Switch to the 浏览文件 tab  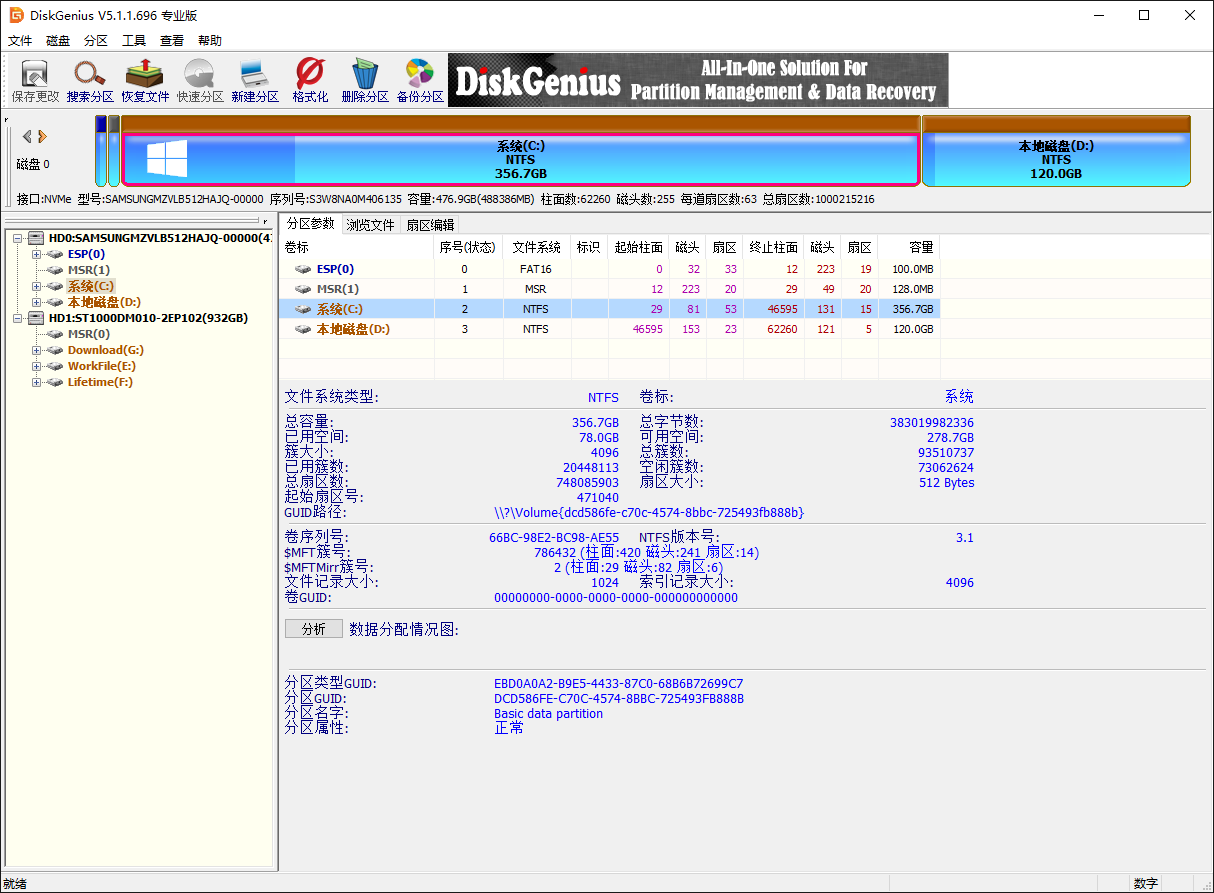coord(371,225)
